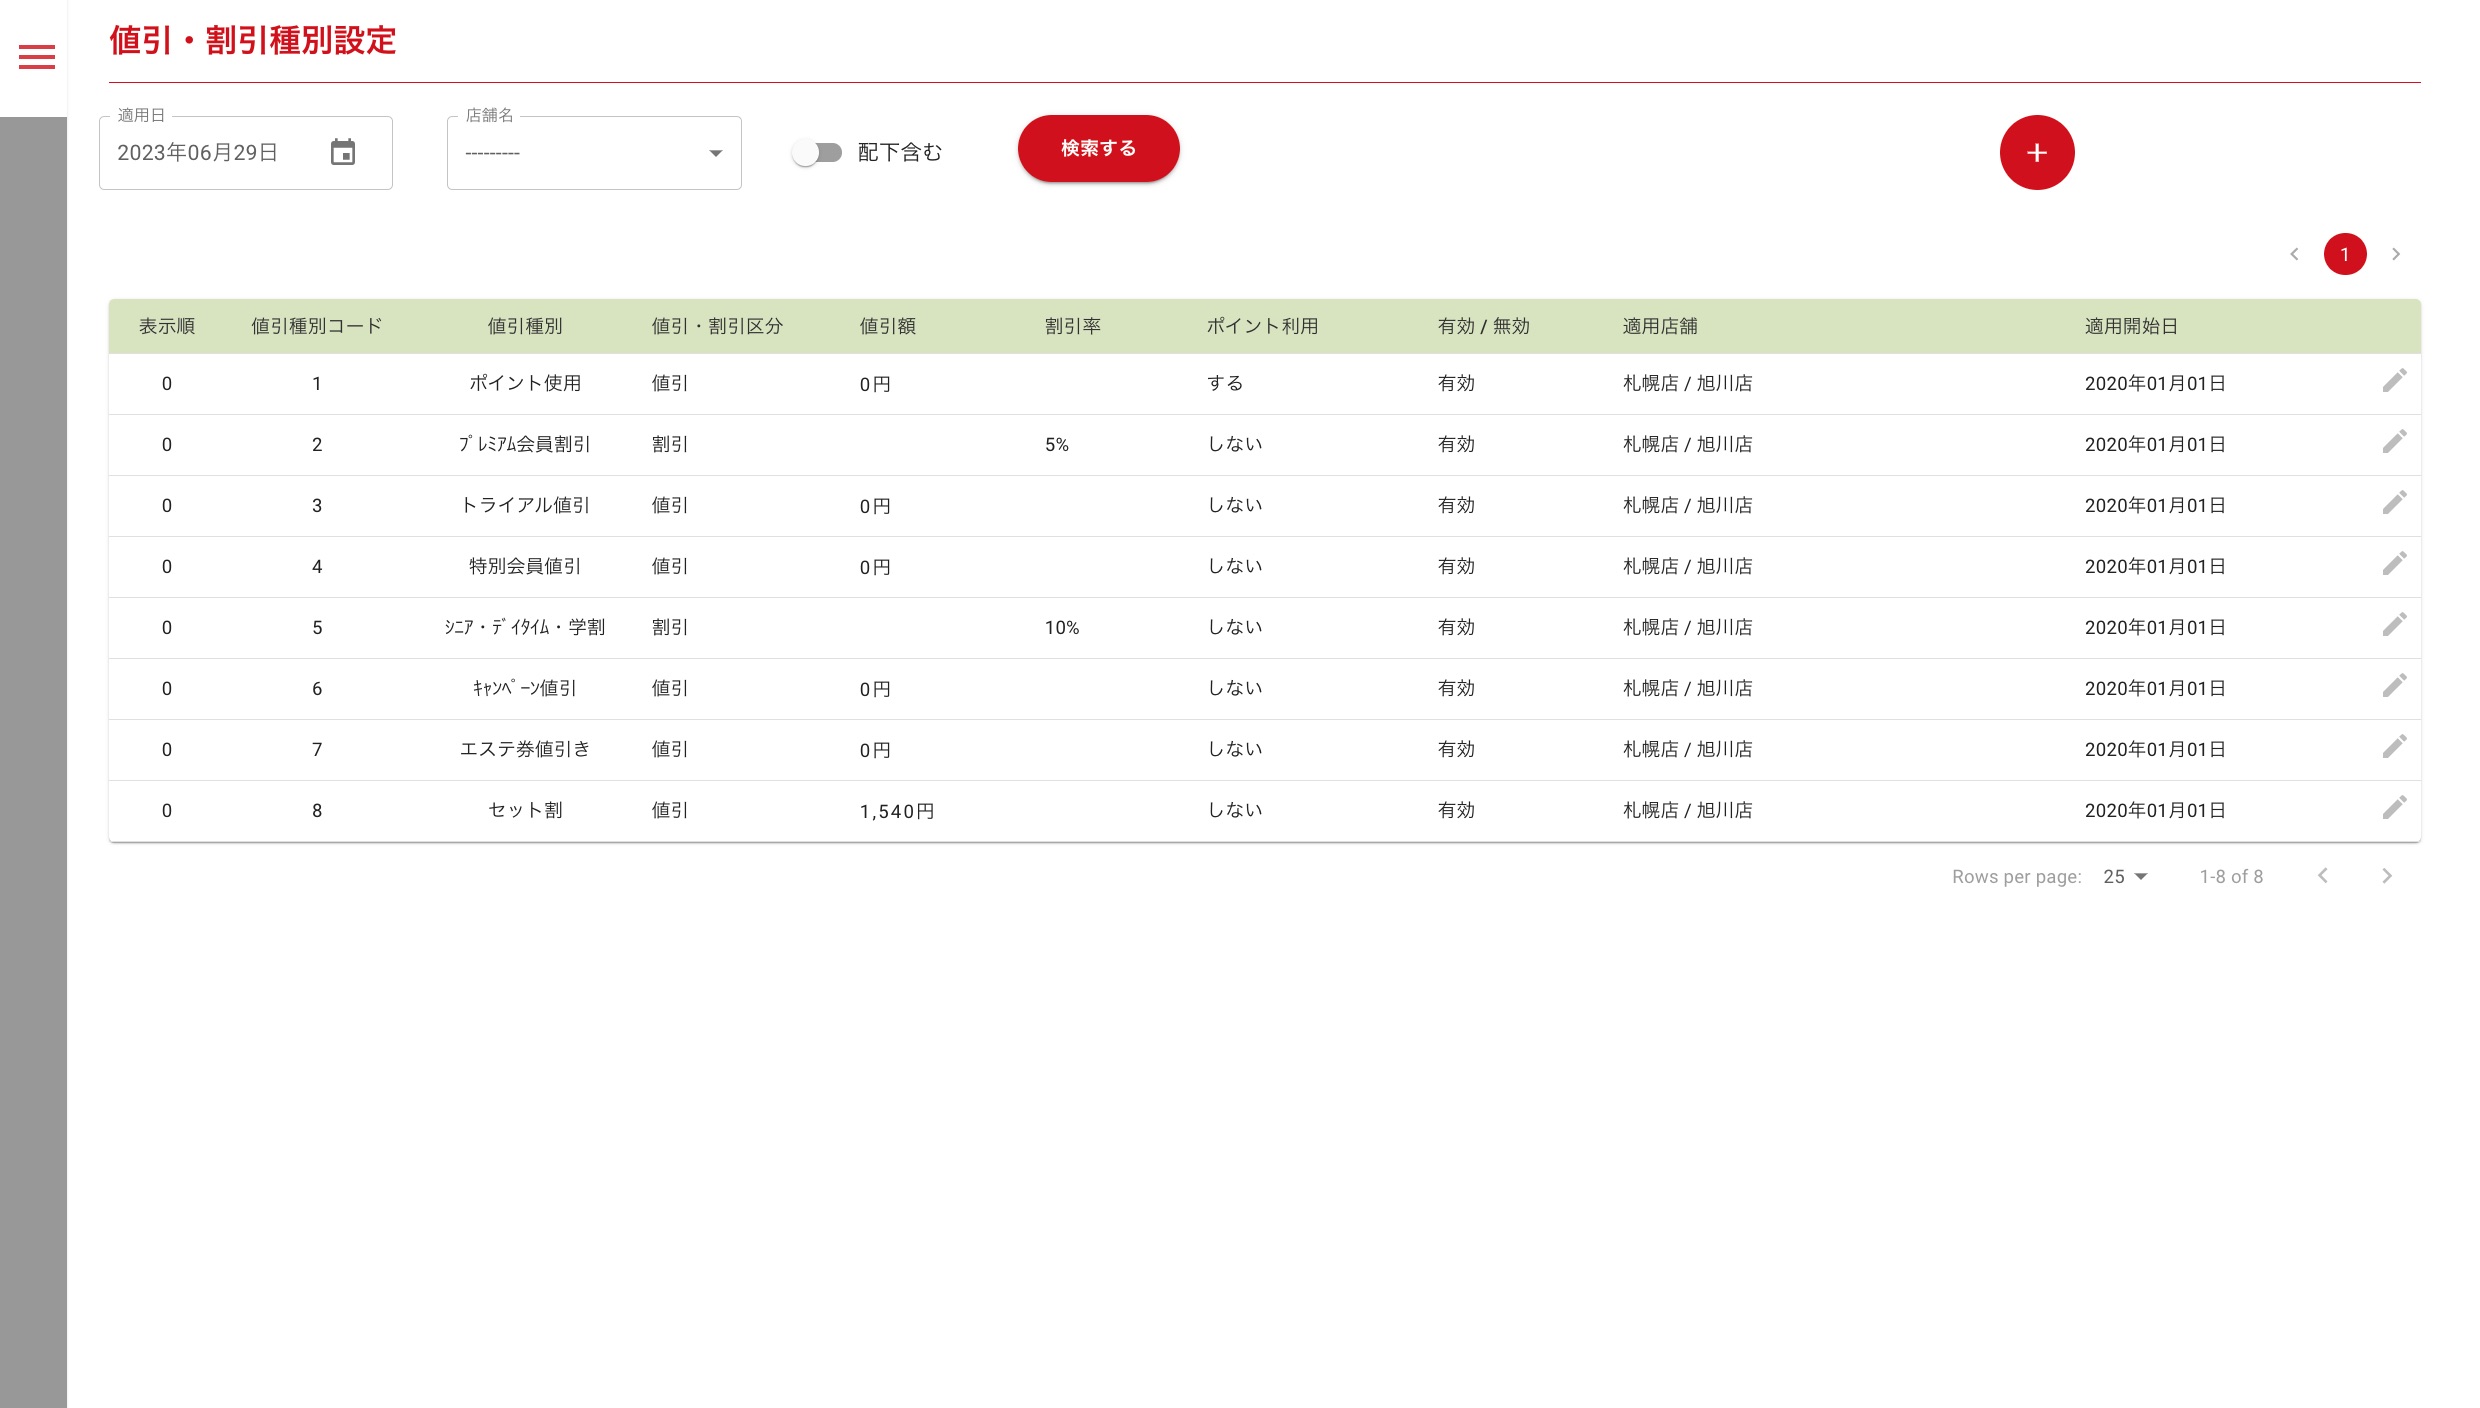The image size is (2480, 1408).
Task: Sort by 表示順 column header
Action: coord(167,326)
